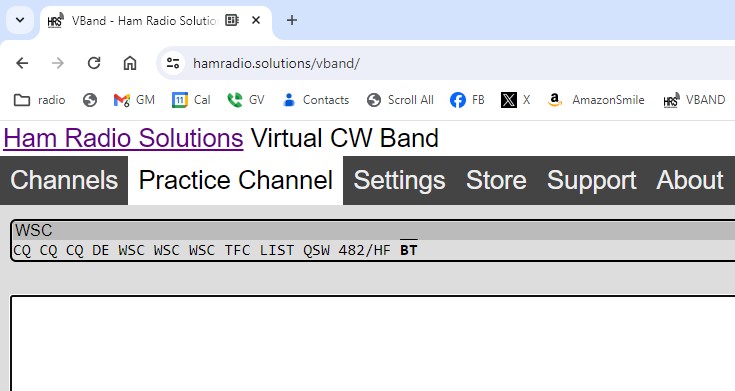Go back to the previous page
The image size is (735, 391).
coord(22,63)
